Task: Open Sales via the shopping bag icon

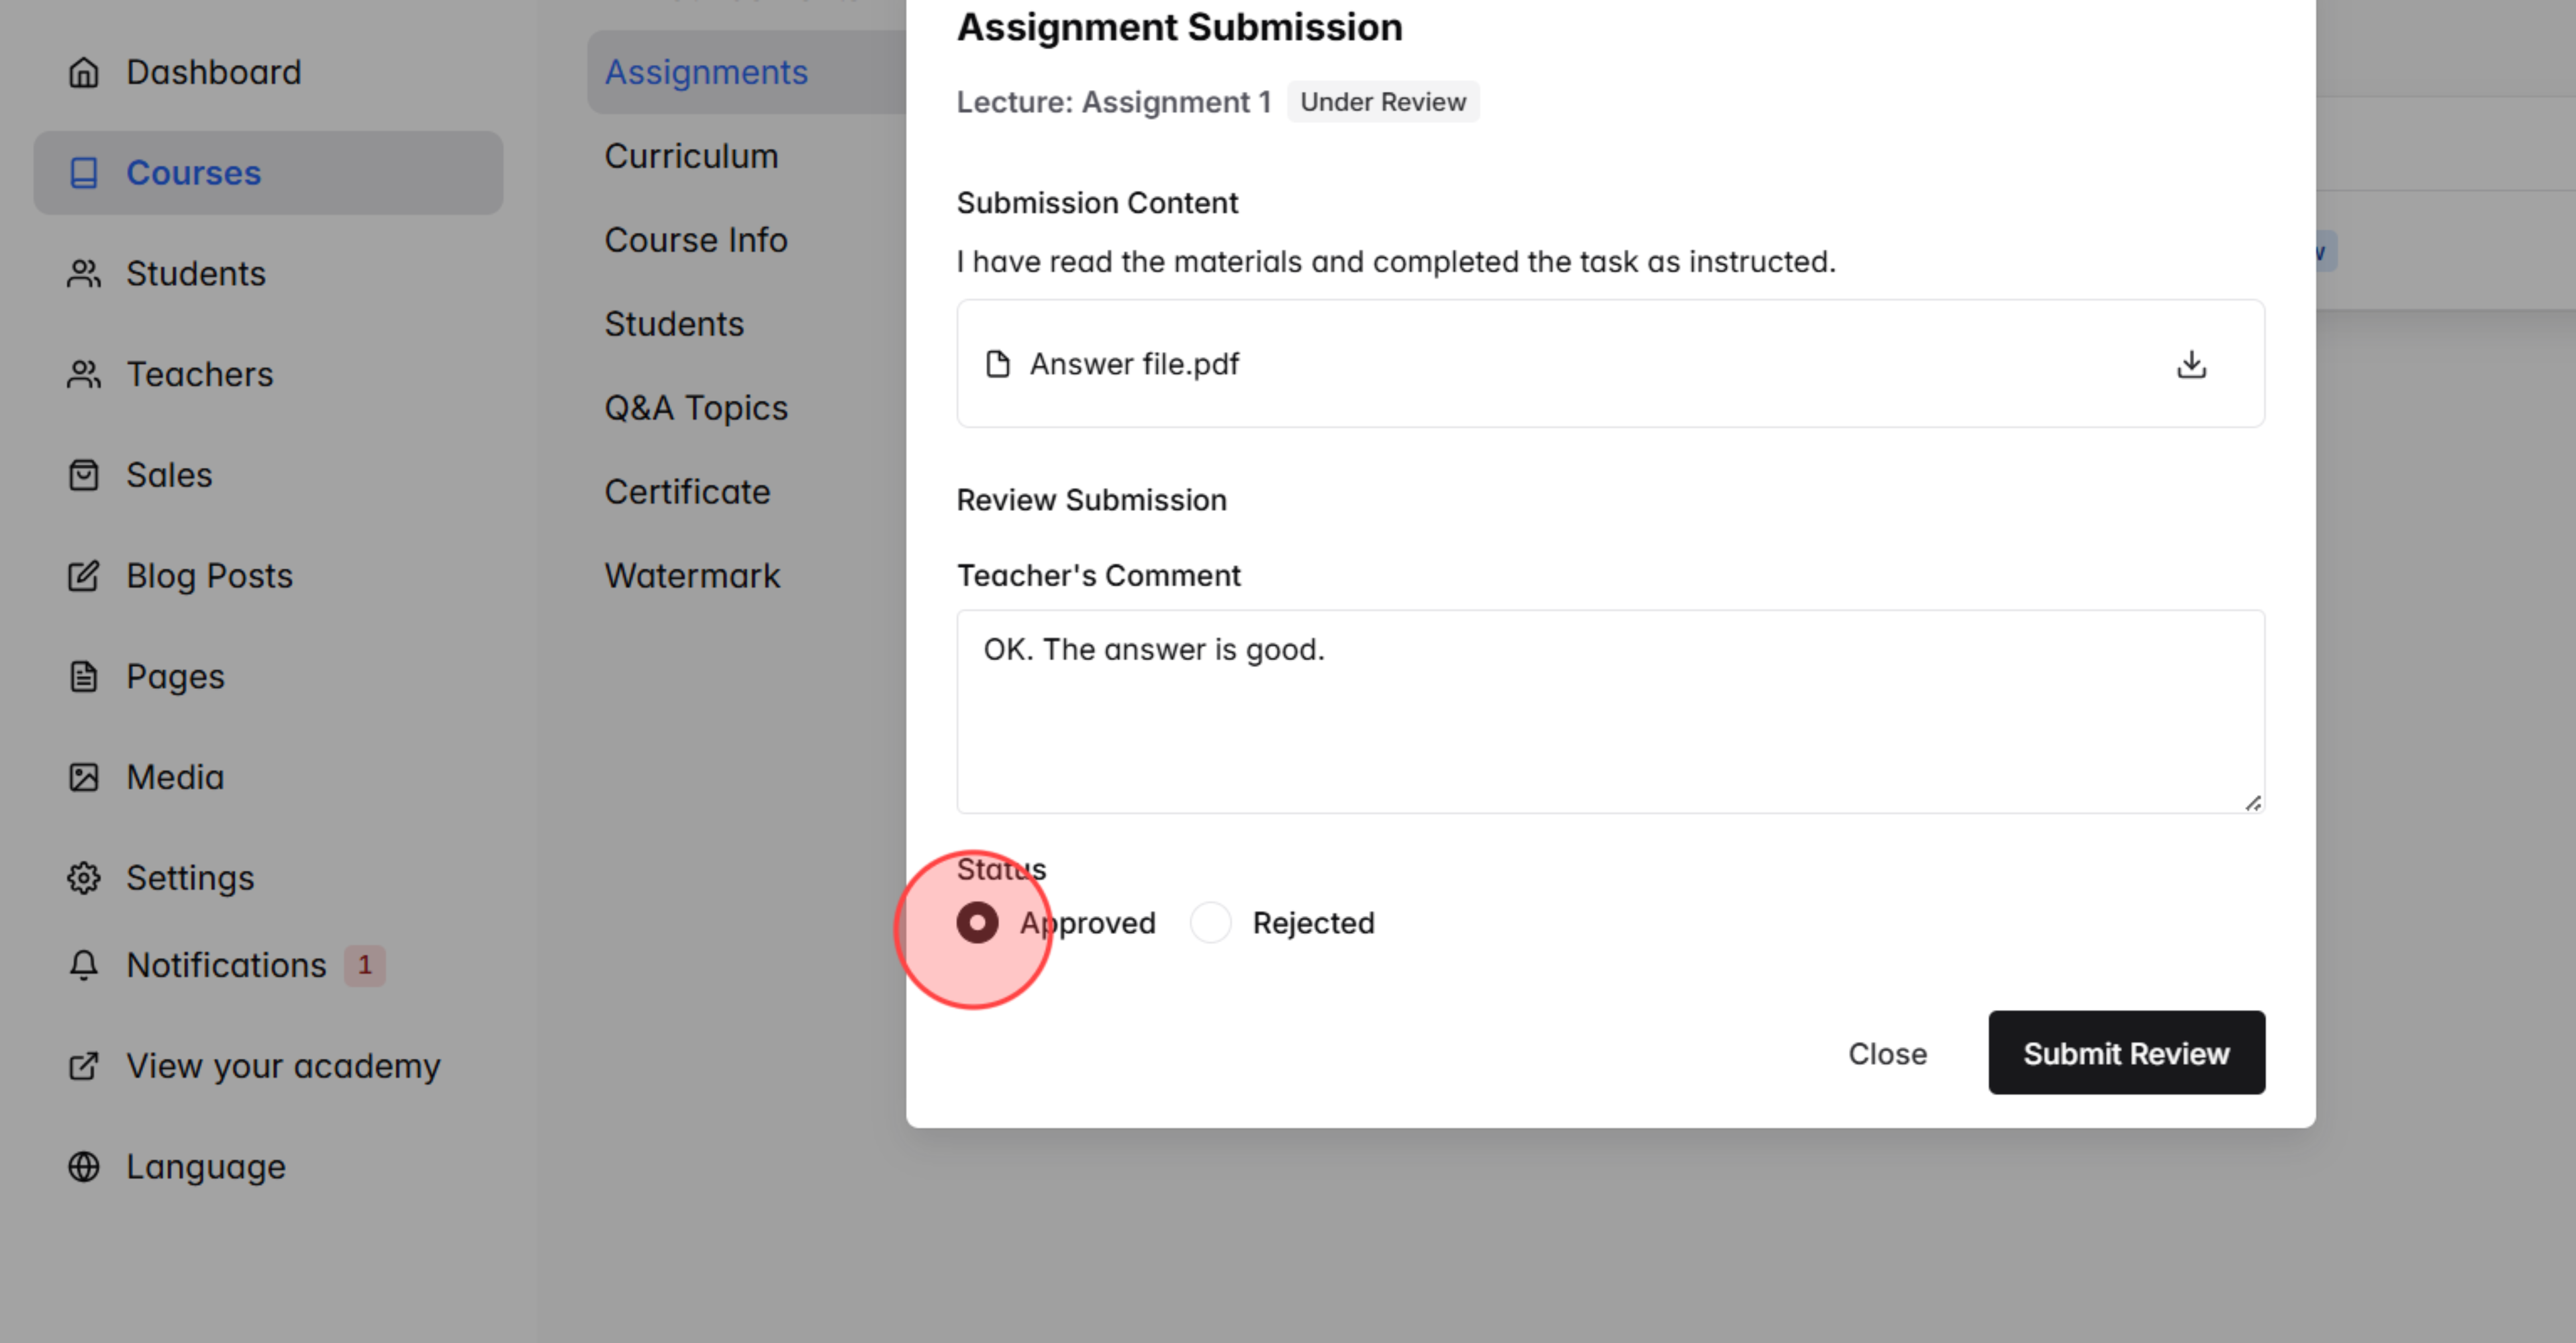Action: [x=84, y=475]
